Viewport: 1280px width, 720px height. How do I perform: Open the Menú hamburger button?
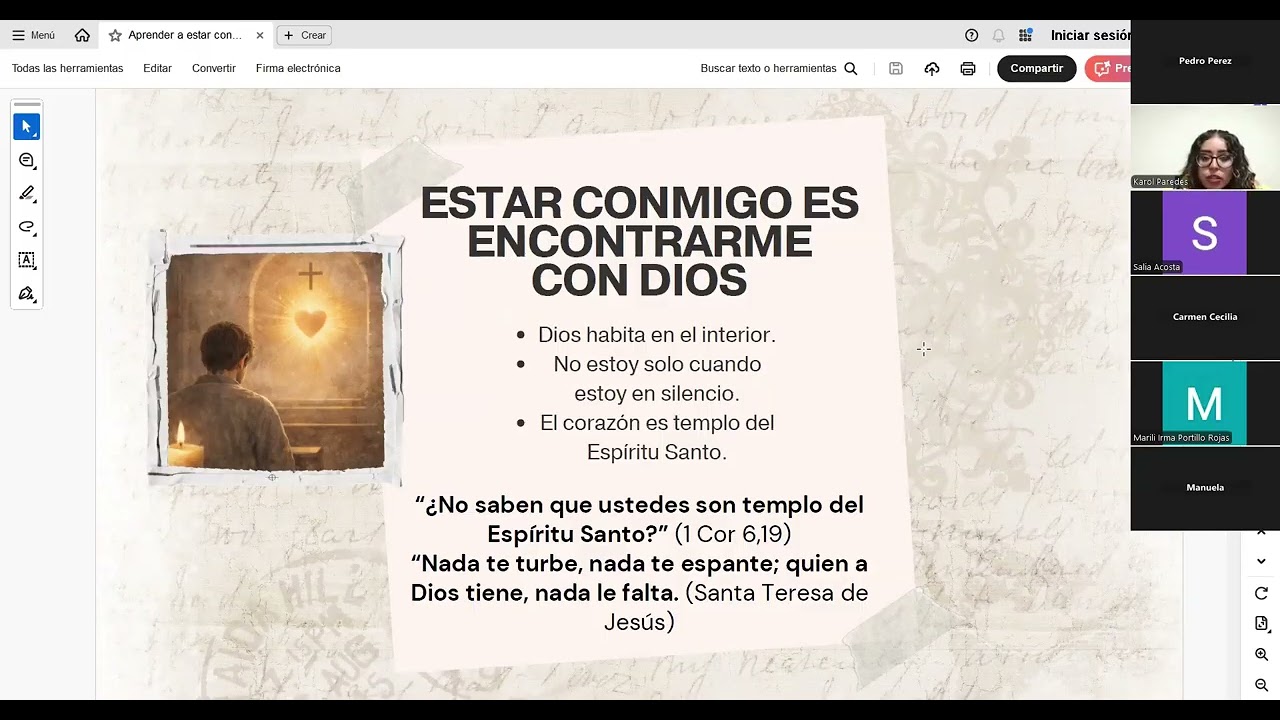[33, 35]
